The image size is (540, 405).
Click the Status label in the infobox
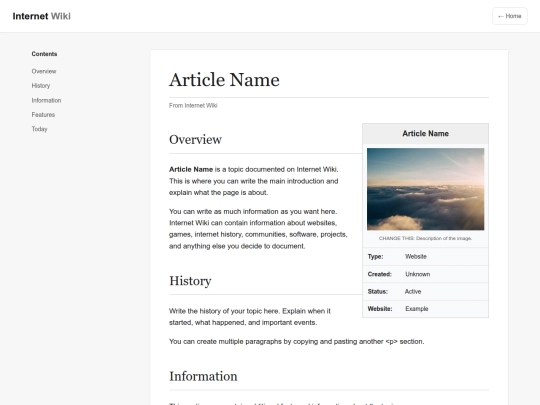coord(377,291)
